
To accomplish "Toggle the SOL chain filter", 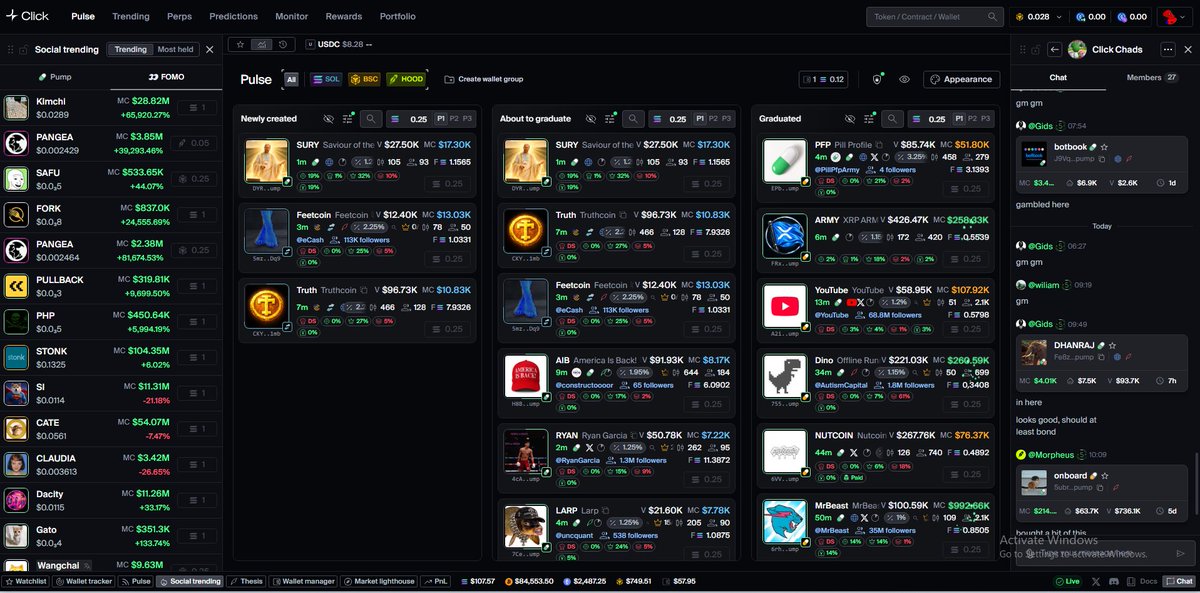I will pos(326,79).
